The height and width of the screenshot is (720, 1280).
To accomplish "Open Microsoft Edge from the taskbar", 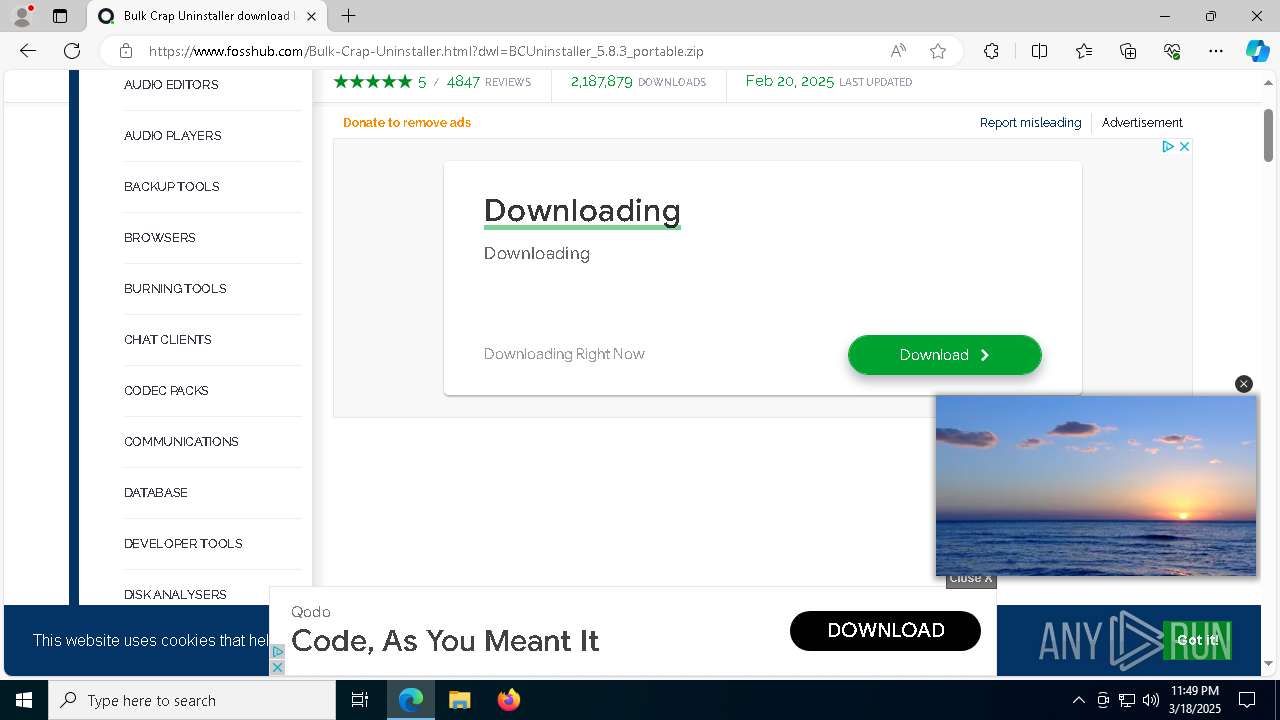I will tap(411, 700).
